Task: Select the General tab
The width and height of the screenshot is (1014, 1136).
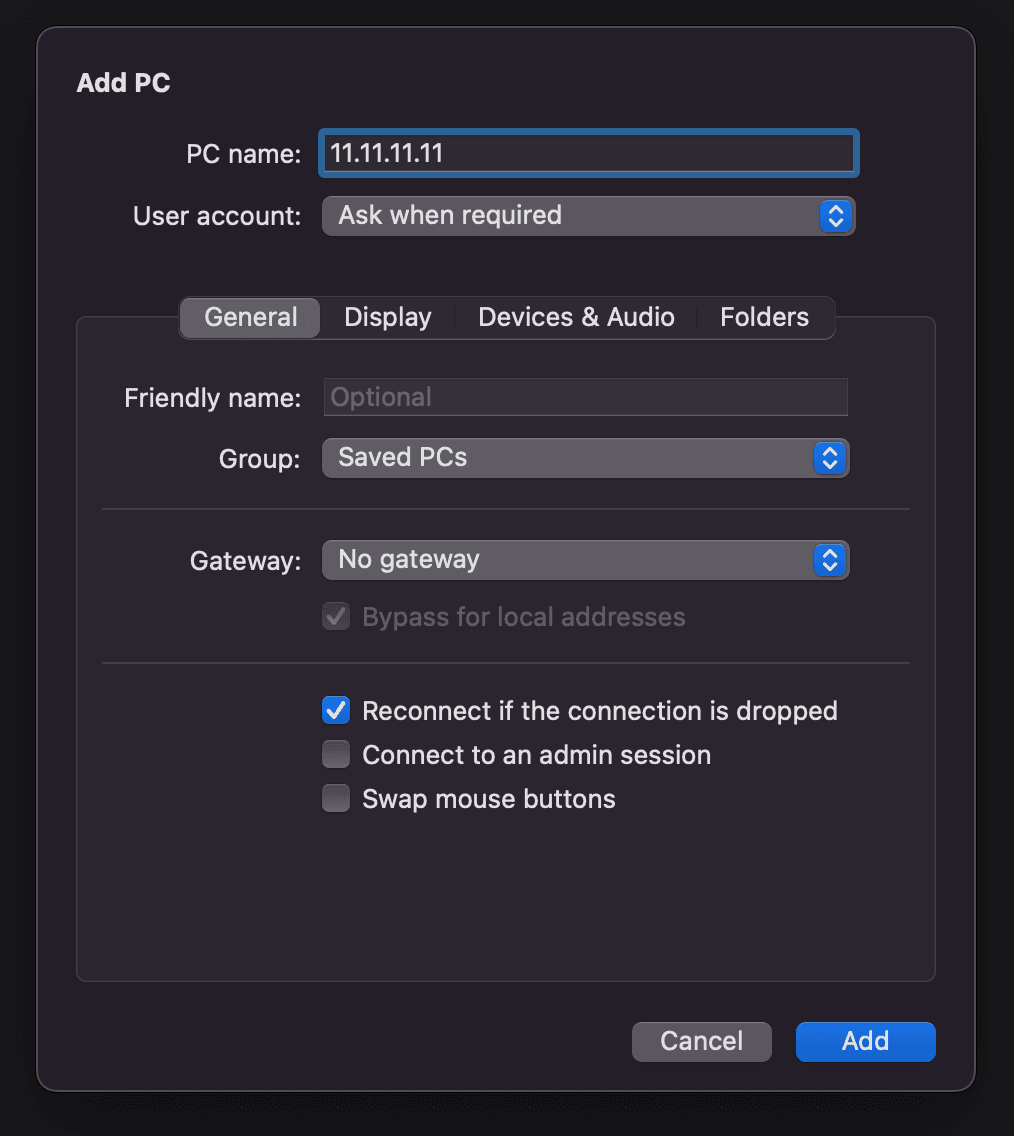Action: pyautogui.click(x=250, y=317)
